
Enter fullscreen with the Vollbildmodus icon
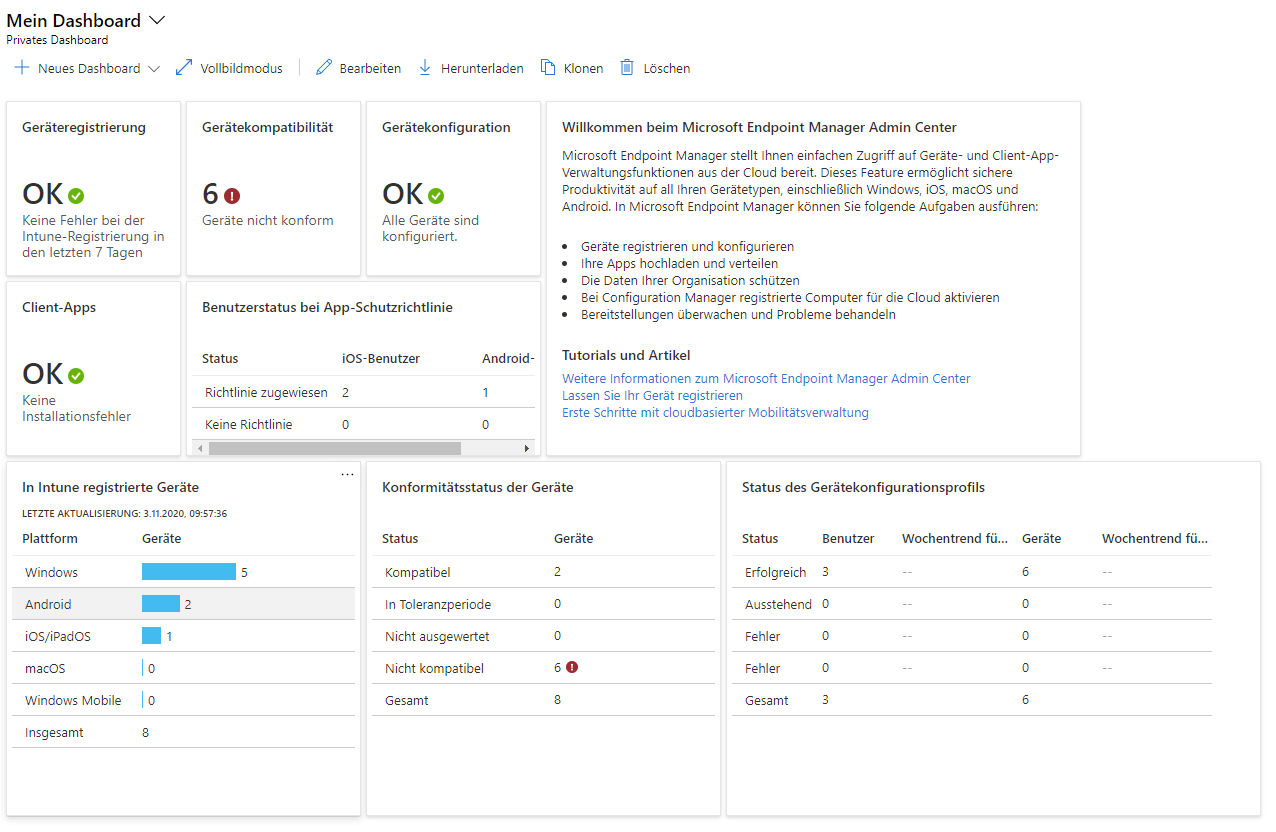184,68
